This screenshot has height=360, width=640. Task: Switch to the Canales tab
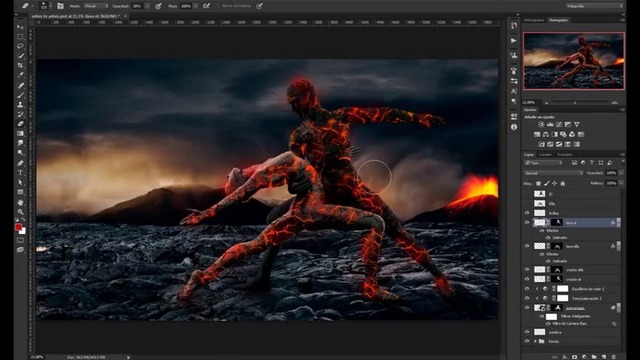[x=545, y=155]
